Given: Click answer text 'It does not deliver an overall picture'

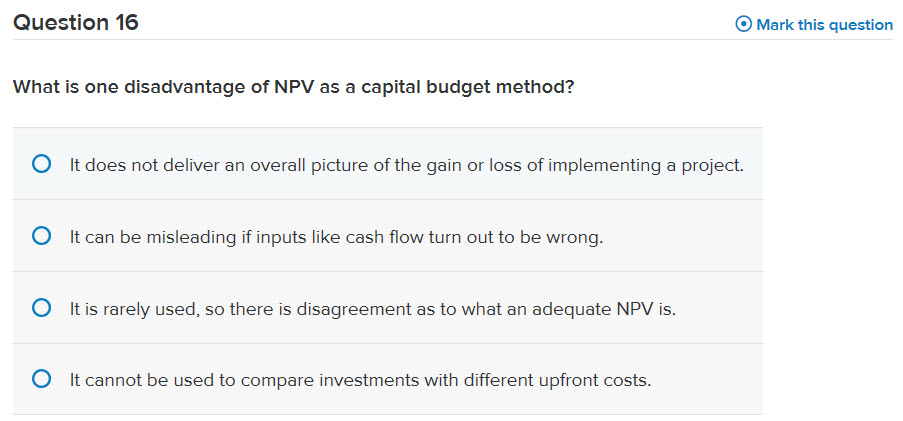Looking at the screenshot, I should [407, 166].
